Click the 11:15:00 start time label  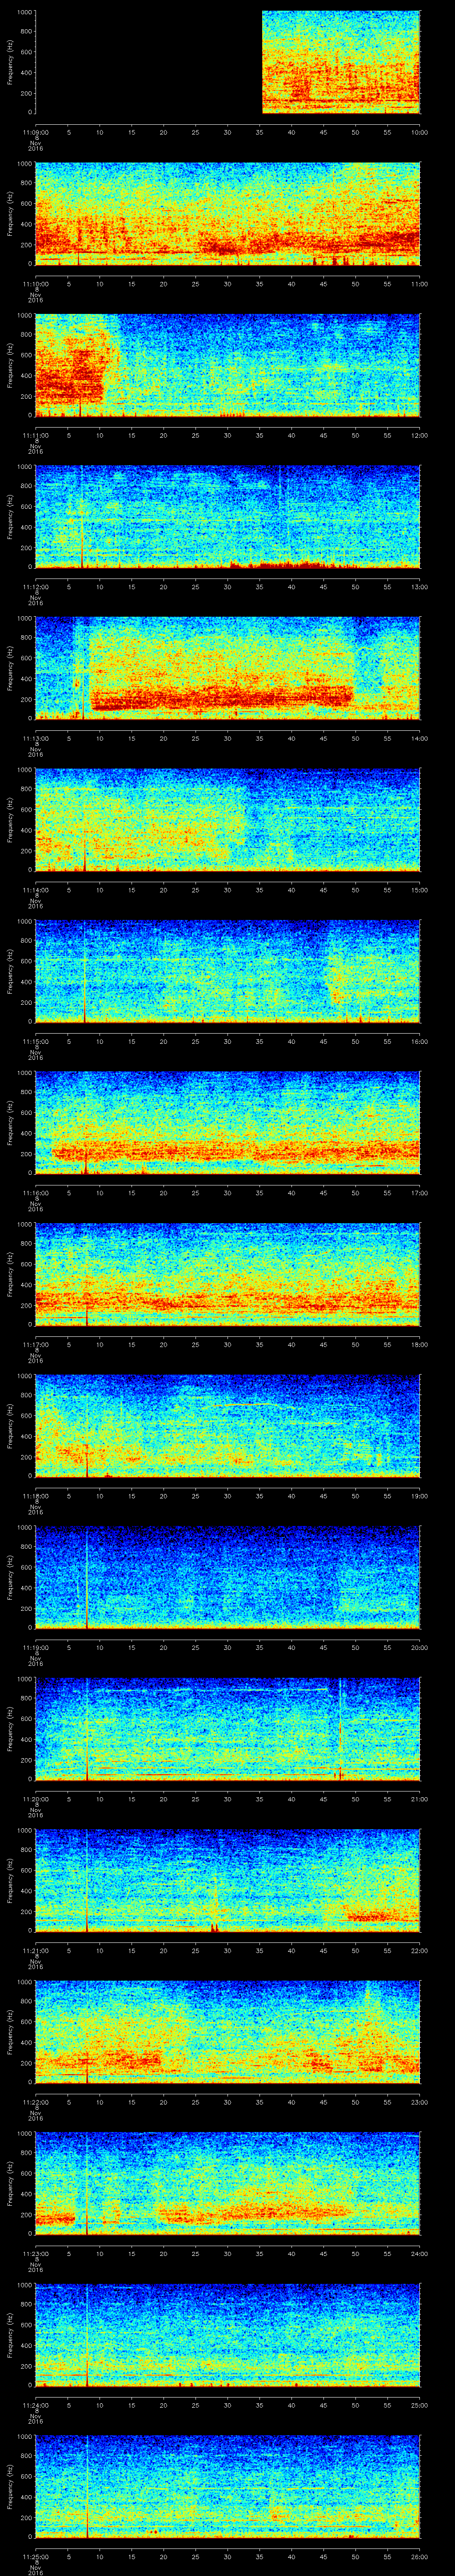click(x=35, y=1041)
